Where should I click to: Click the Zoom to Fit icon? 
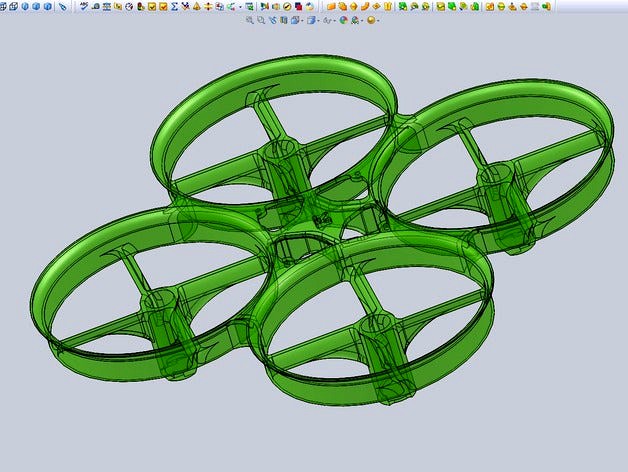(x=250, y=19)
